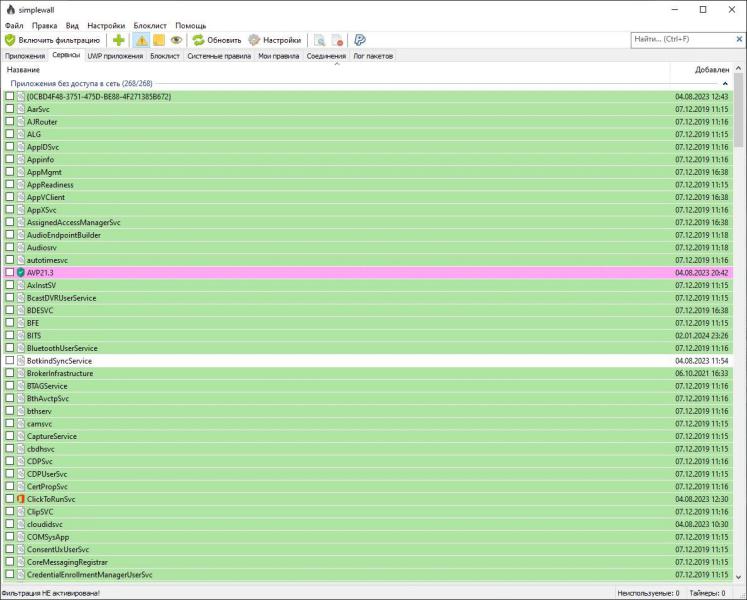Open the Соединения tab
Screen dimensions: 747x600
tap(326, 56)
